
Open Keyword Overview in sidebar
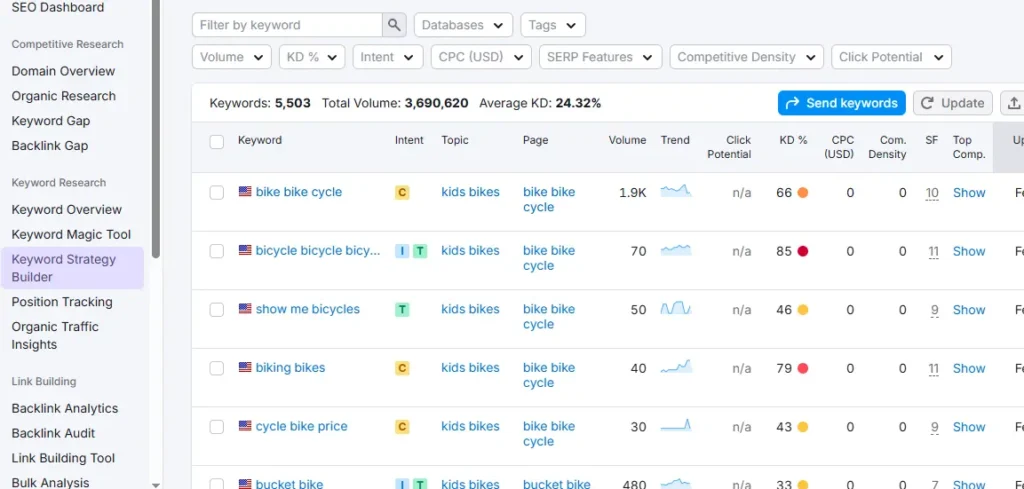point(67,210)
